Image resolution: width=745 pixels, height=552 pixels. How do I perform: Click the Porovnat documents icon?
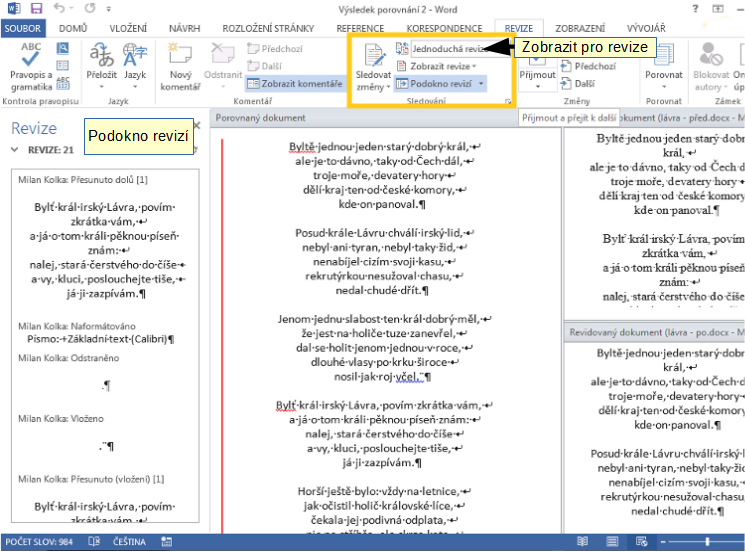(664, 55)
